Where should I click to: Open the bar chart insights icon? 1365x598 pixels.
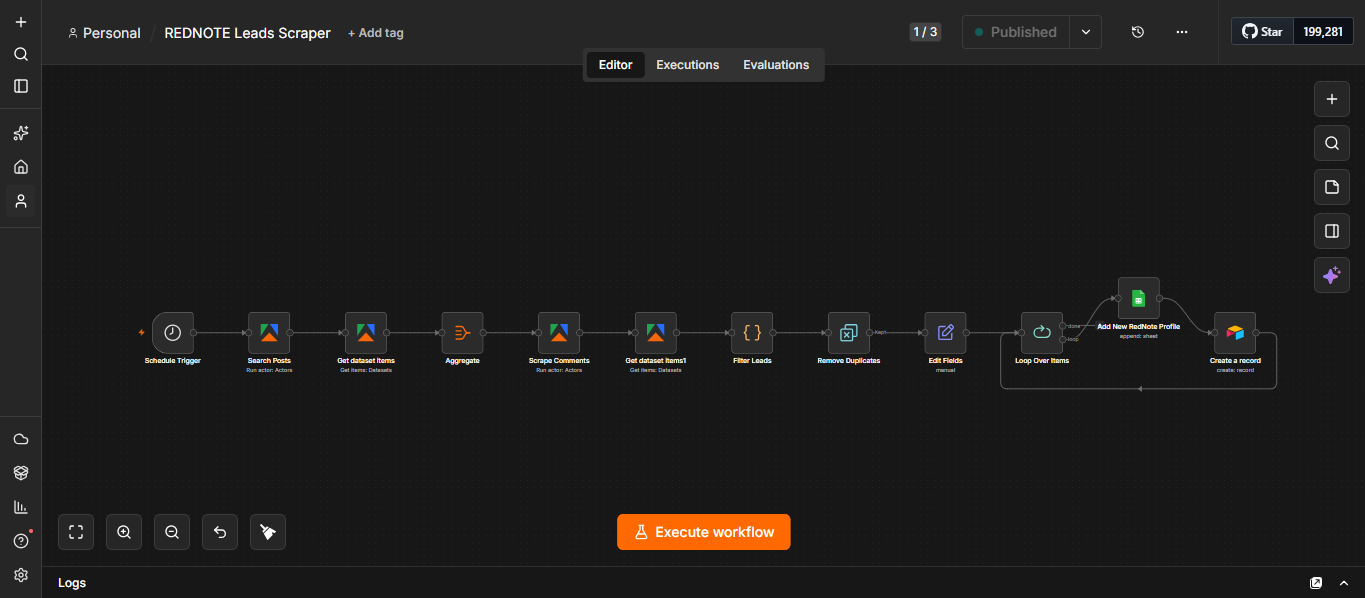click(21, 507)
